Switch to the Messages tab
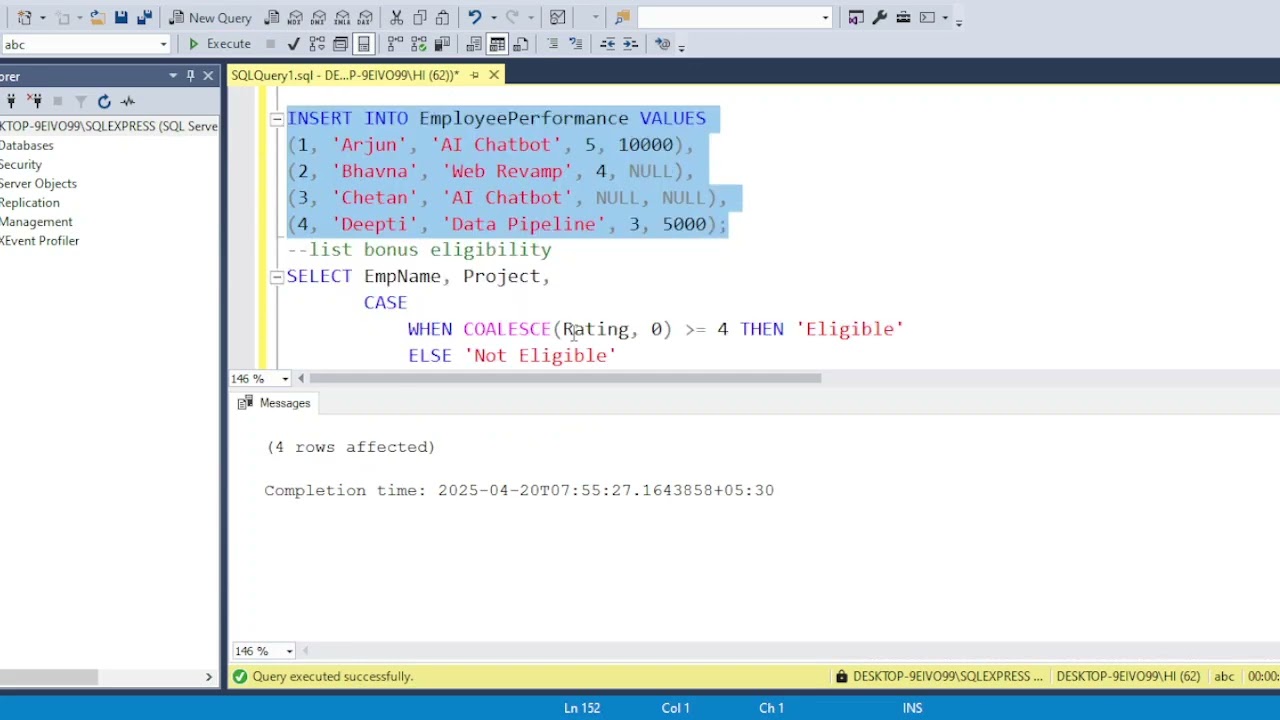 point(275,403)
